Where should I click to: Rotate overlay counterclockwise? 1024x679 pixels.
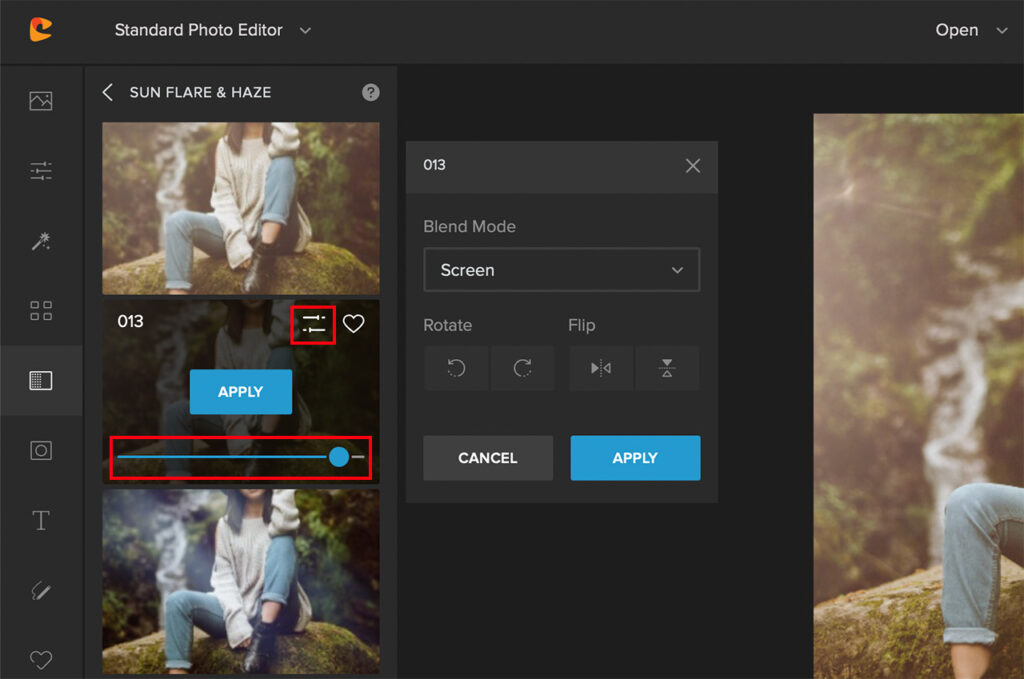[x=456, y=368]
